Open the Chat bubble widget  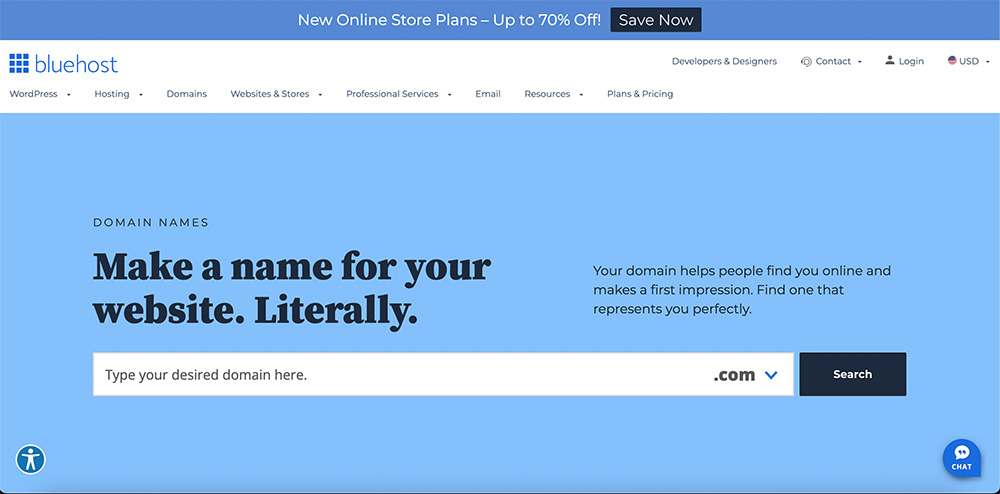pos(962,458)
